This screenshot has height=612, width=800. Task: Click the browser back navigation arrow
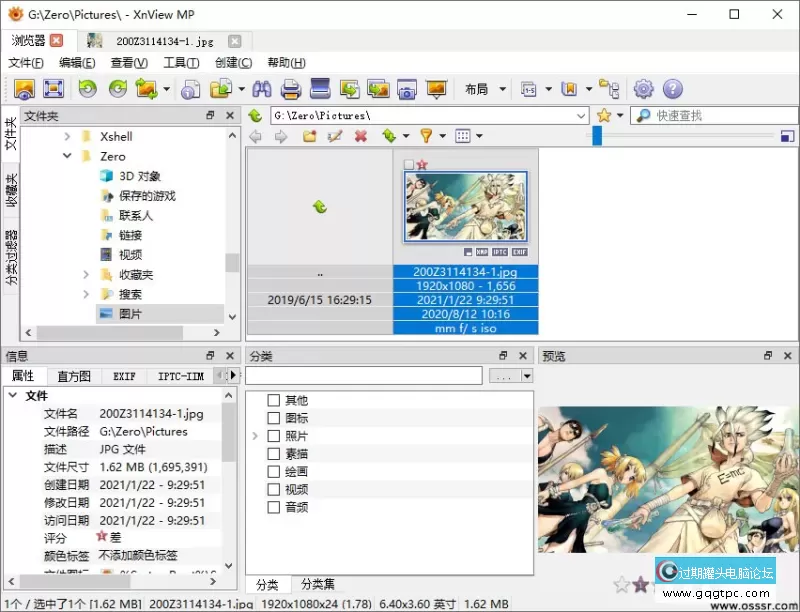257,136
